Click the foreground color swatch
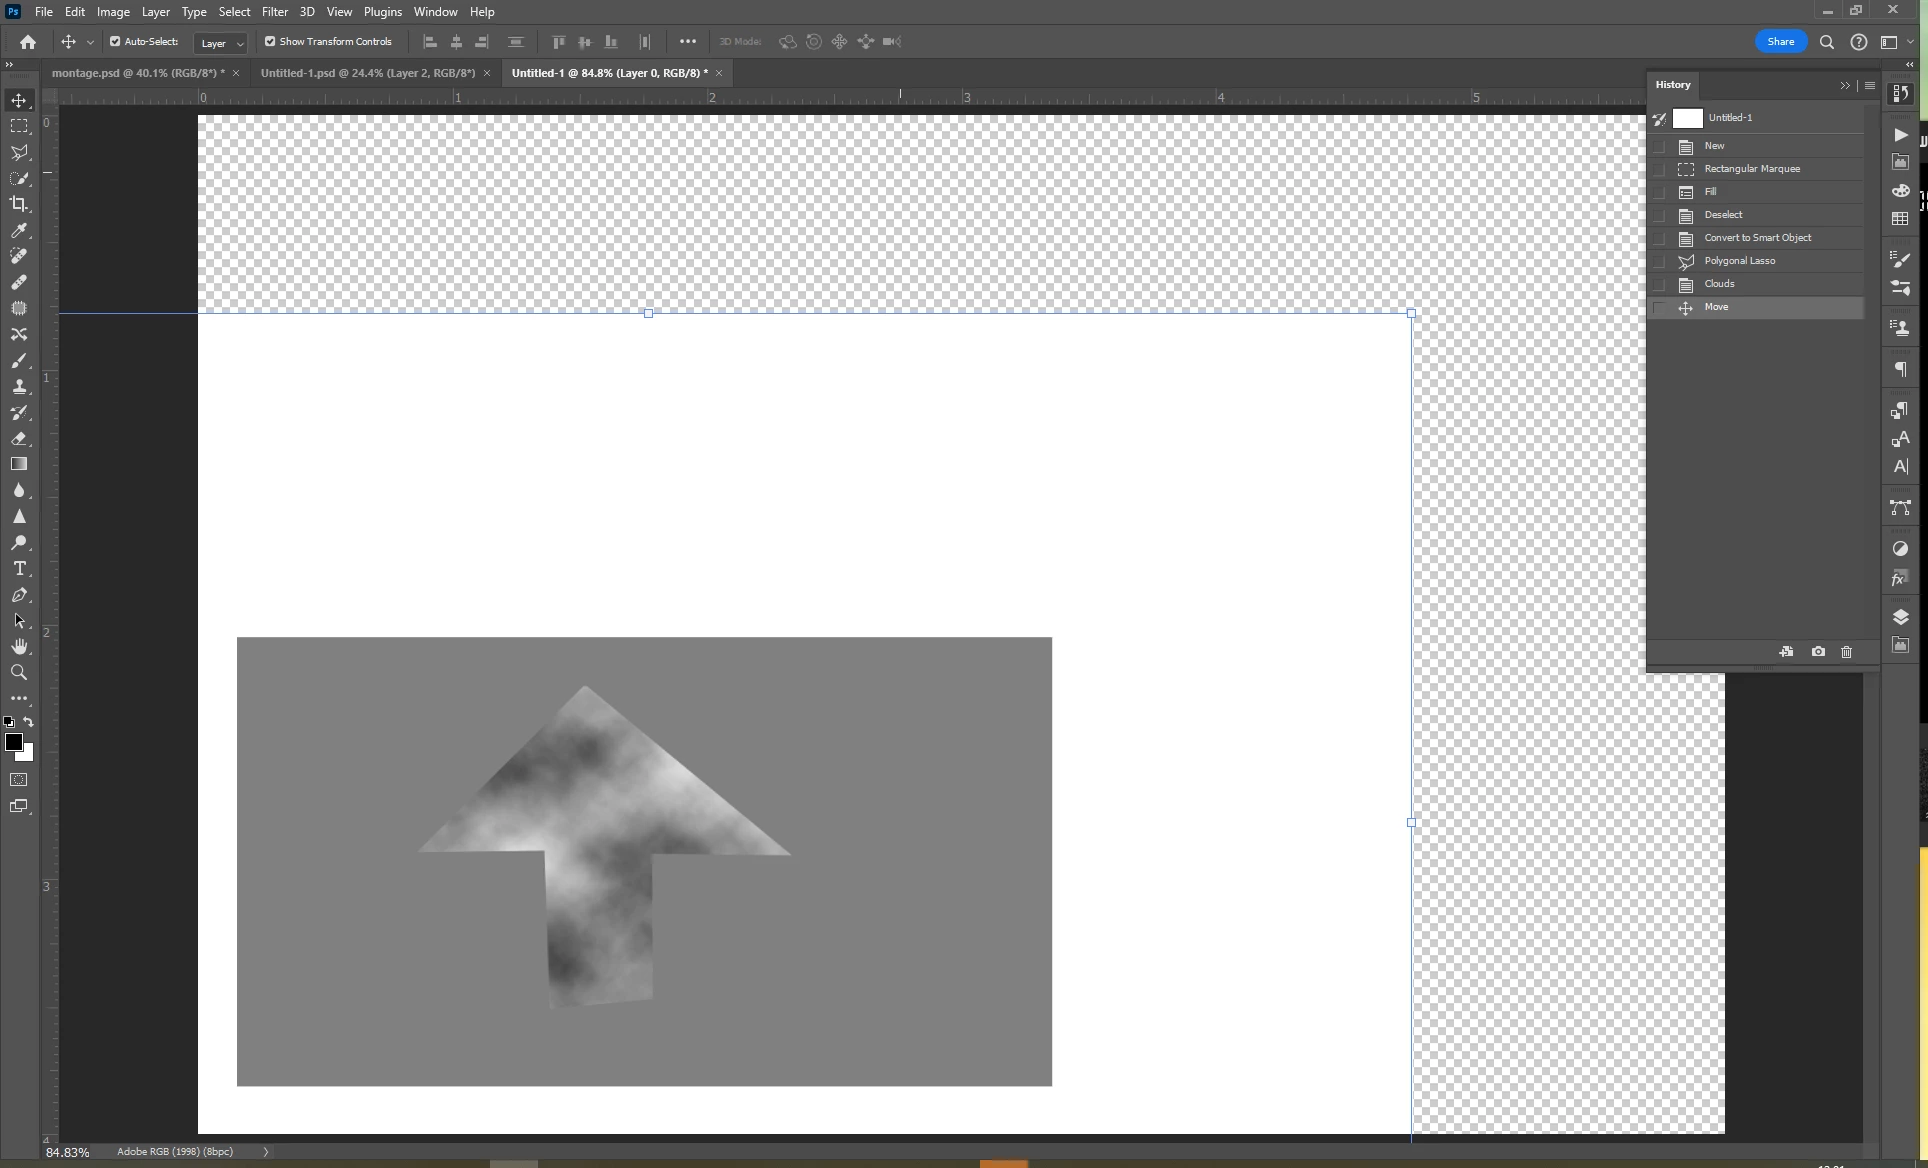 click(x=13, y=742)
